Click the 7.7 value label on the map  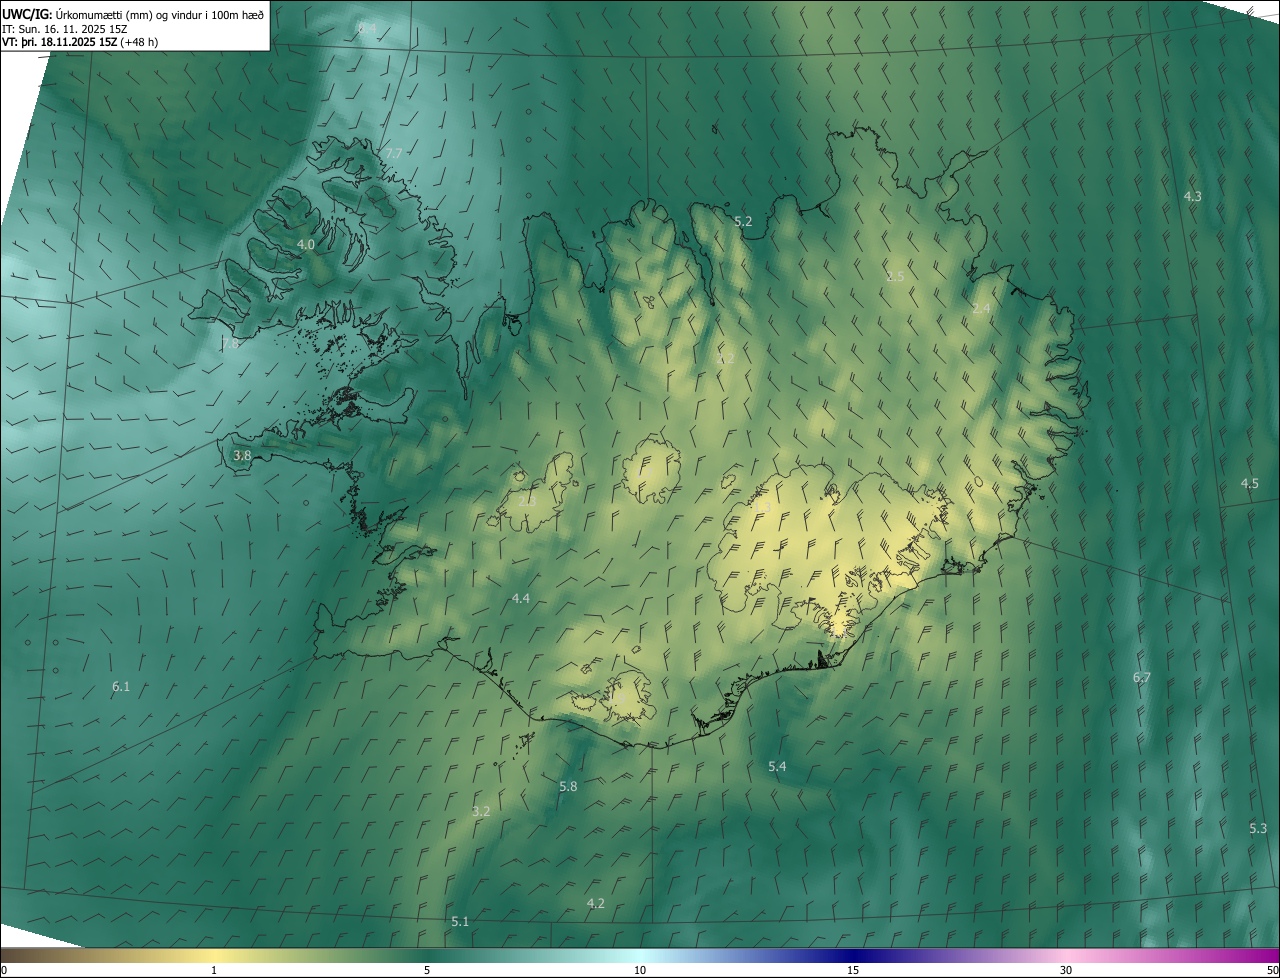(393, 153)
